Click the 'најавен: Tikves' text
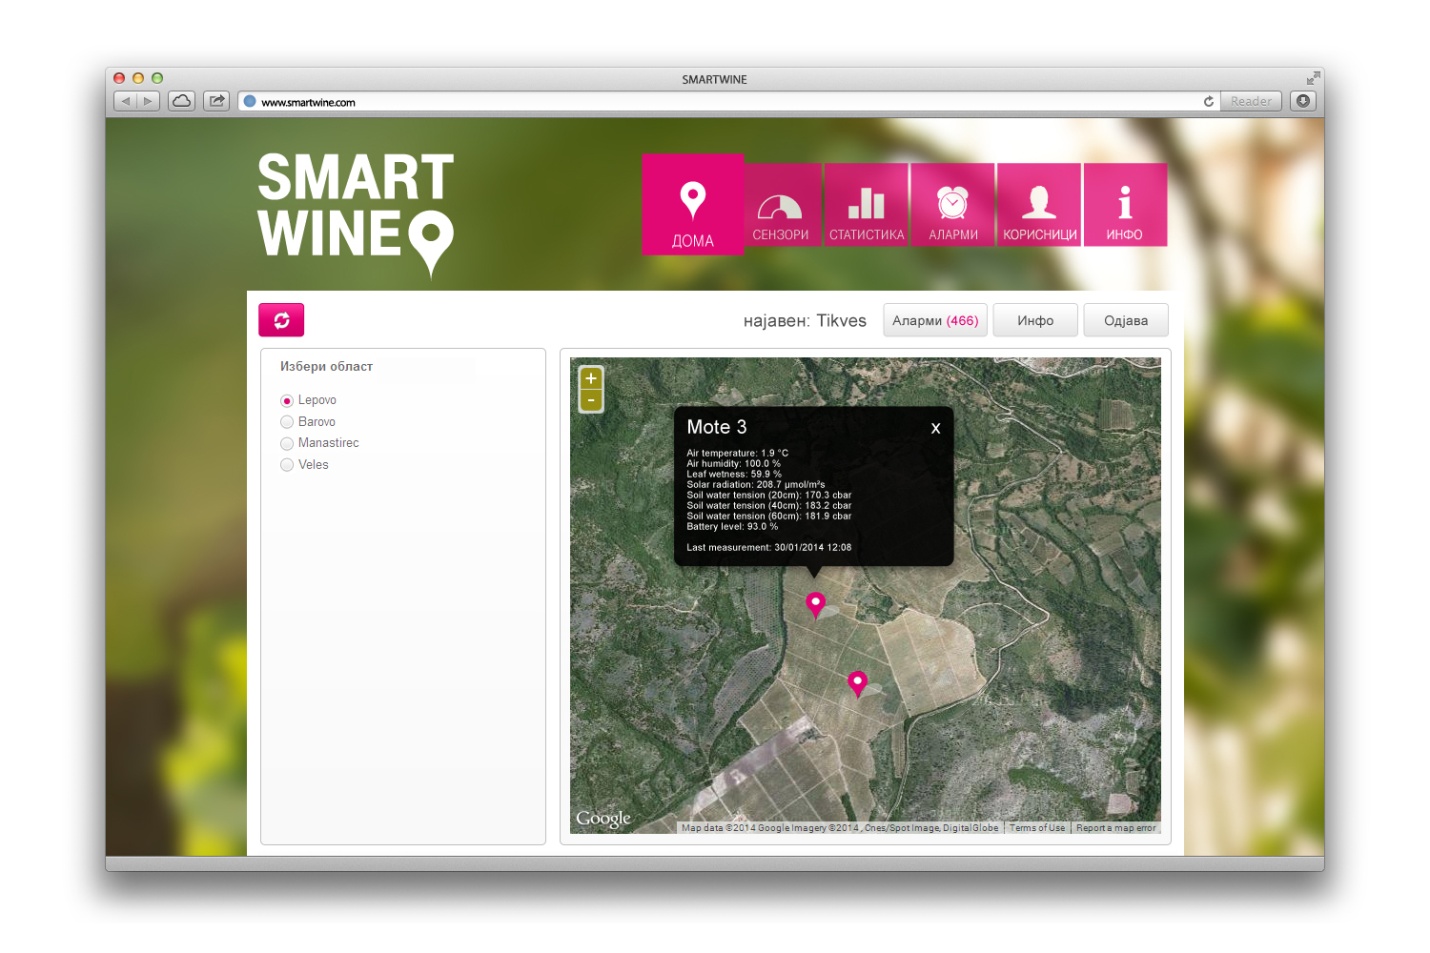This screenshot has height=953, width=1430. pyautogui.click(x=805, y=321)
